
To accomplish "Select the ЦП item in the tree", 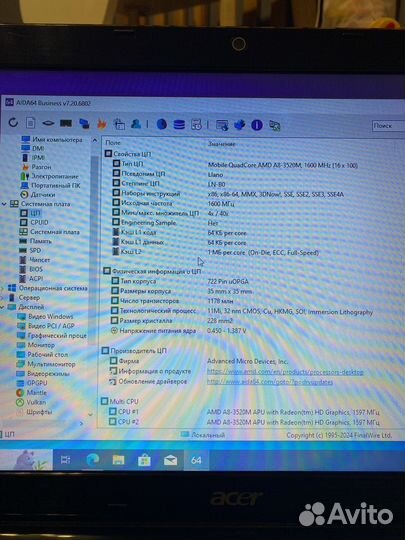I will coord(35,213).
